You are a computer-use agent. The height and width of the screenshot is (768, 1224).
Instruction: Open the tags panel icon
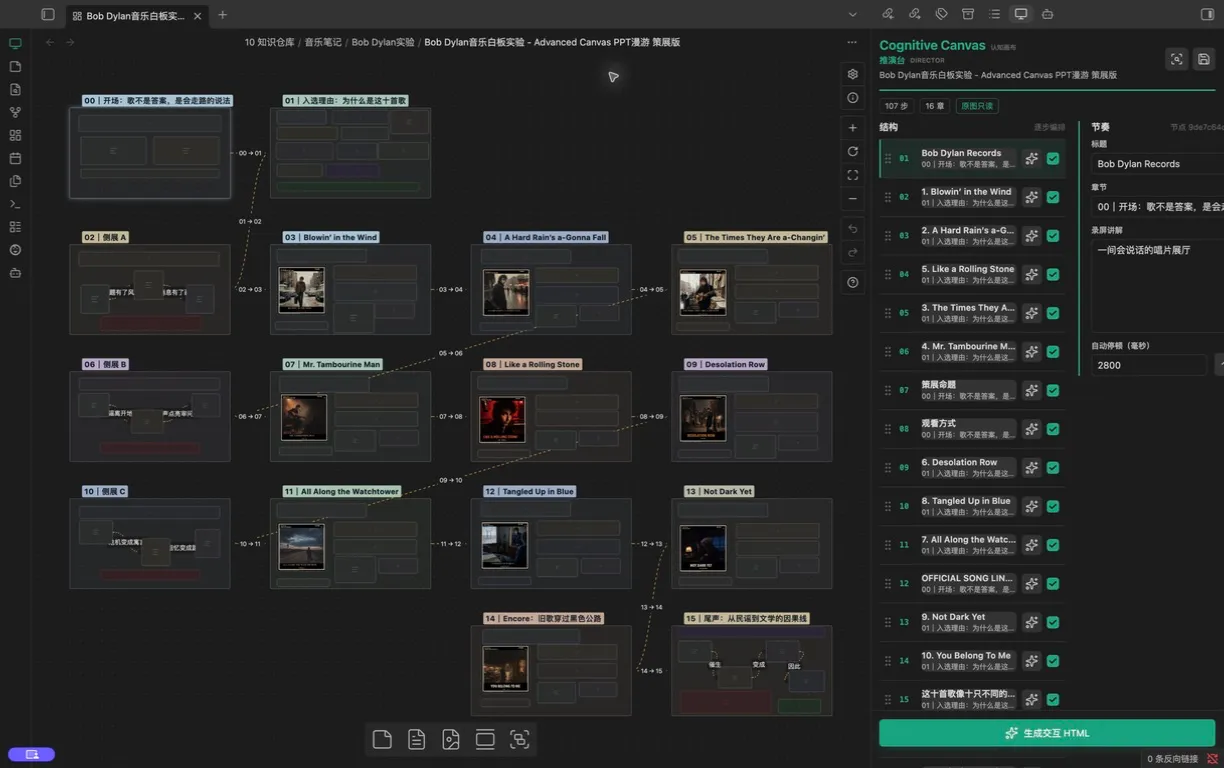click(x=941, y=14)
